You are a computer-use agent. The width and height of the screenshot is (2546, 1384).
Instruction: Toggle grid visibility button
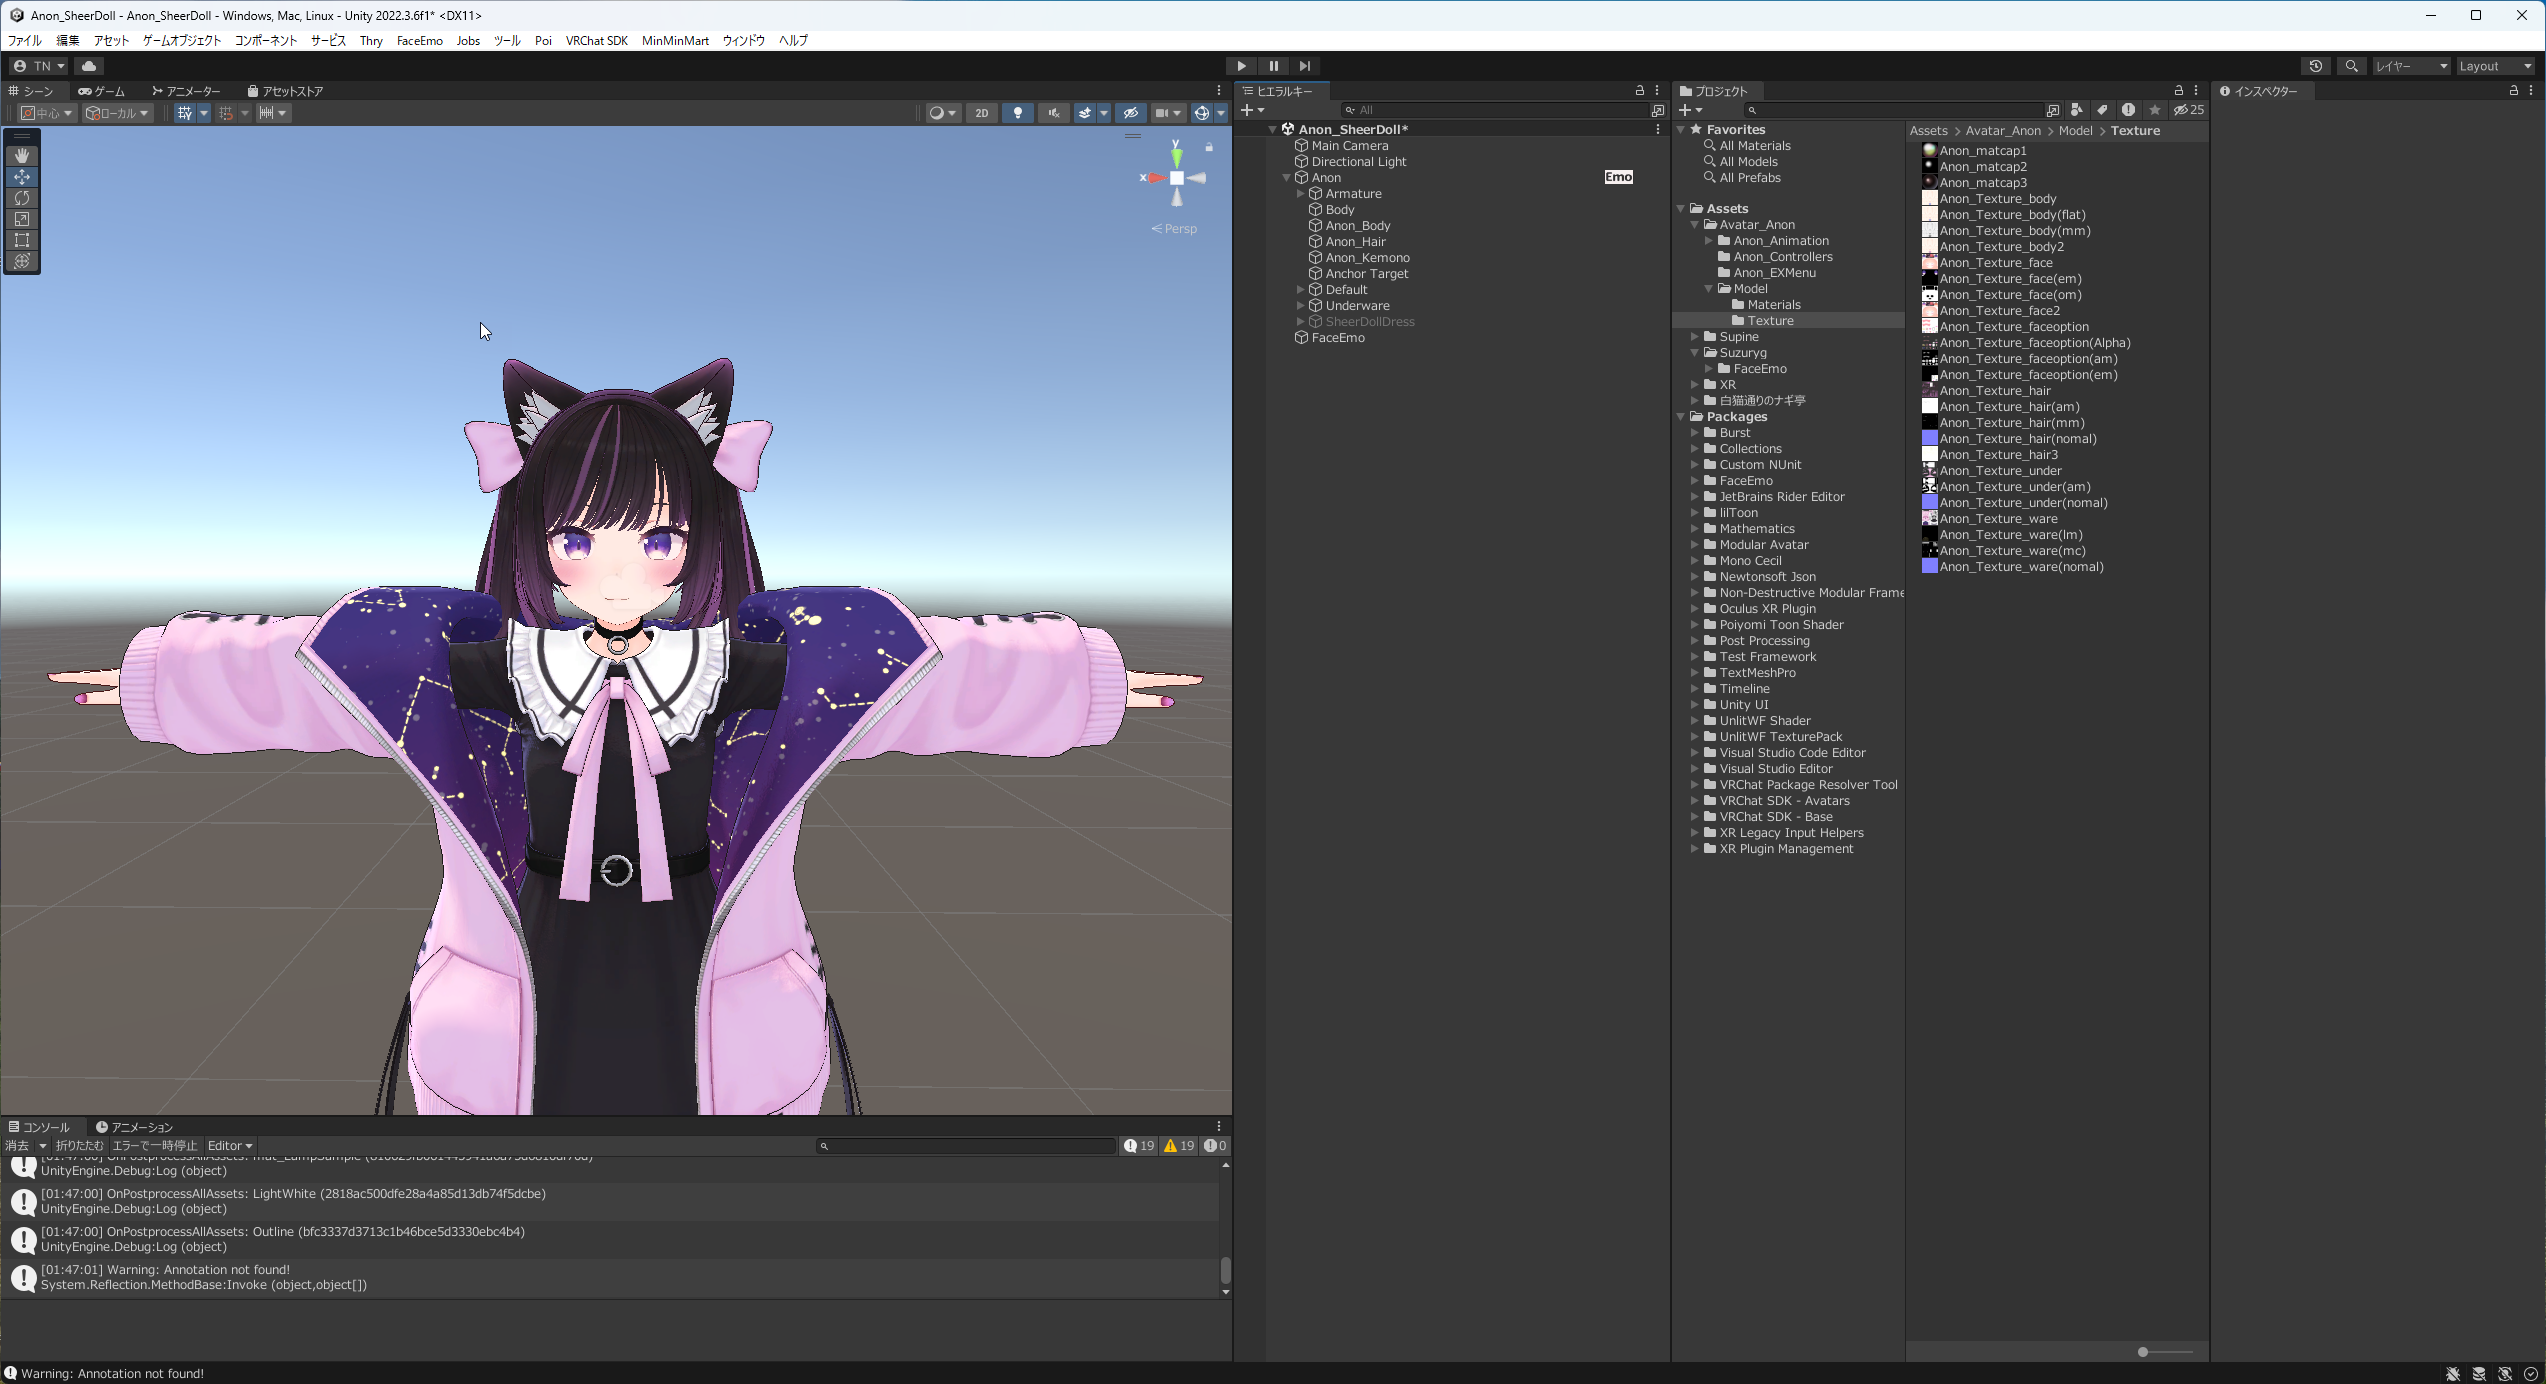(184, 113)
